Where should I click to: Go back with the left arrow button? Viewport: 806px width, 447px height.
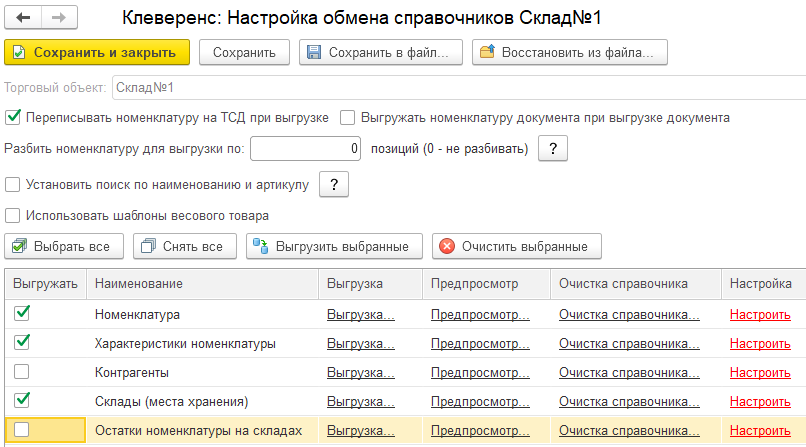pyautogui.click(x=23, y=17)
